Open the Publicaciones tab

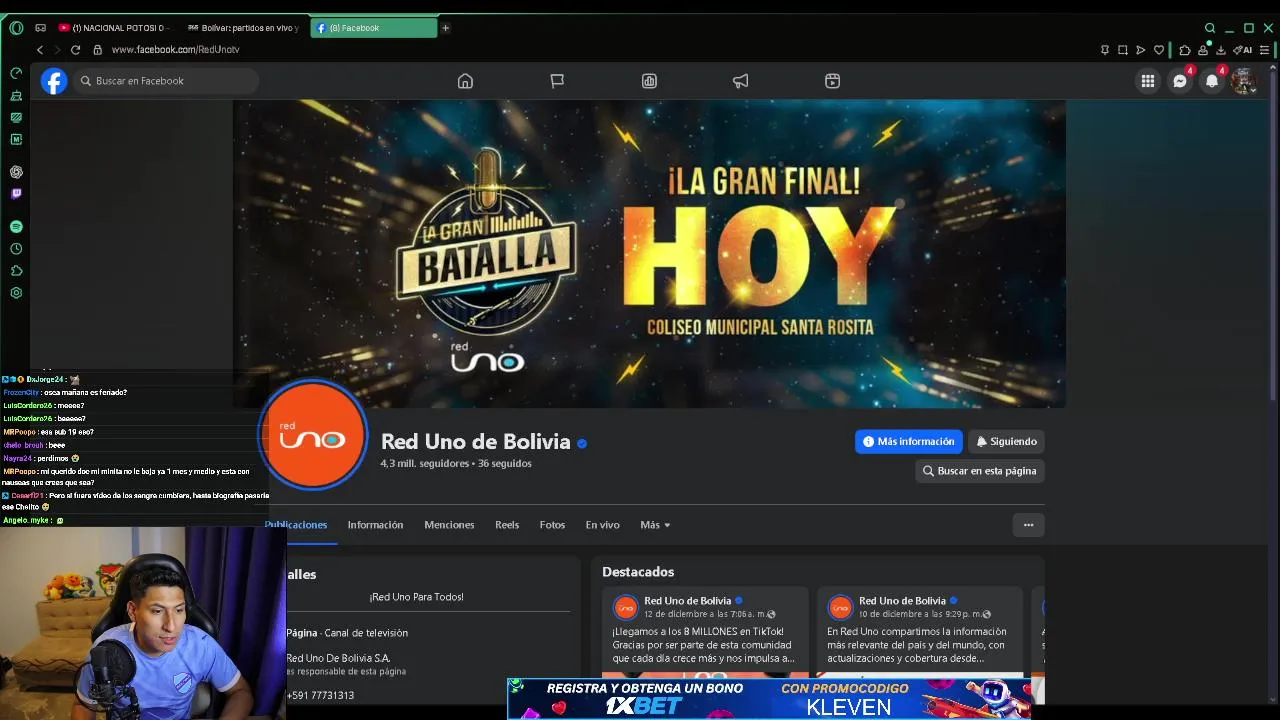click(296, 525)
